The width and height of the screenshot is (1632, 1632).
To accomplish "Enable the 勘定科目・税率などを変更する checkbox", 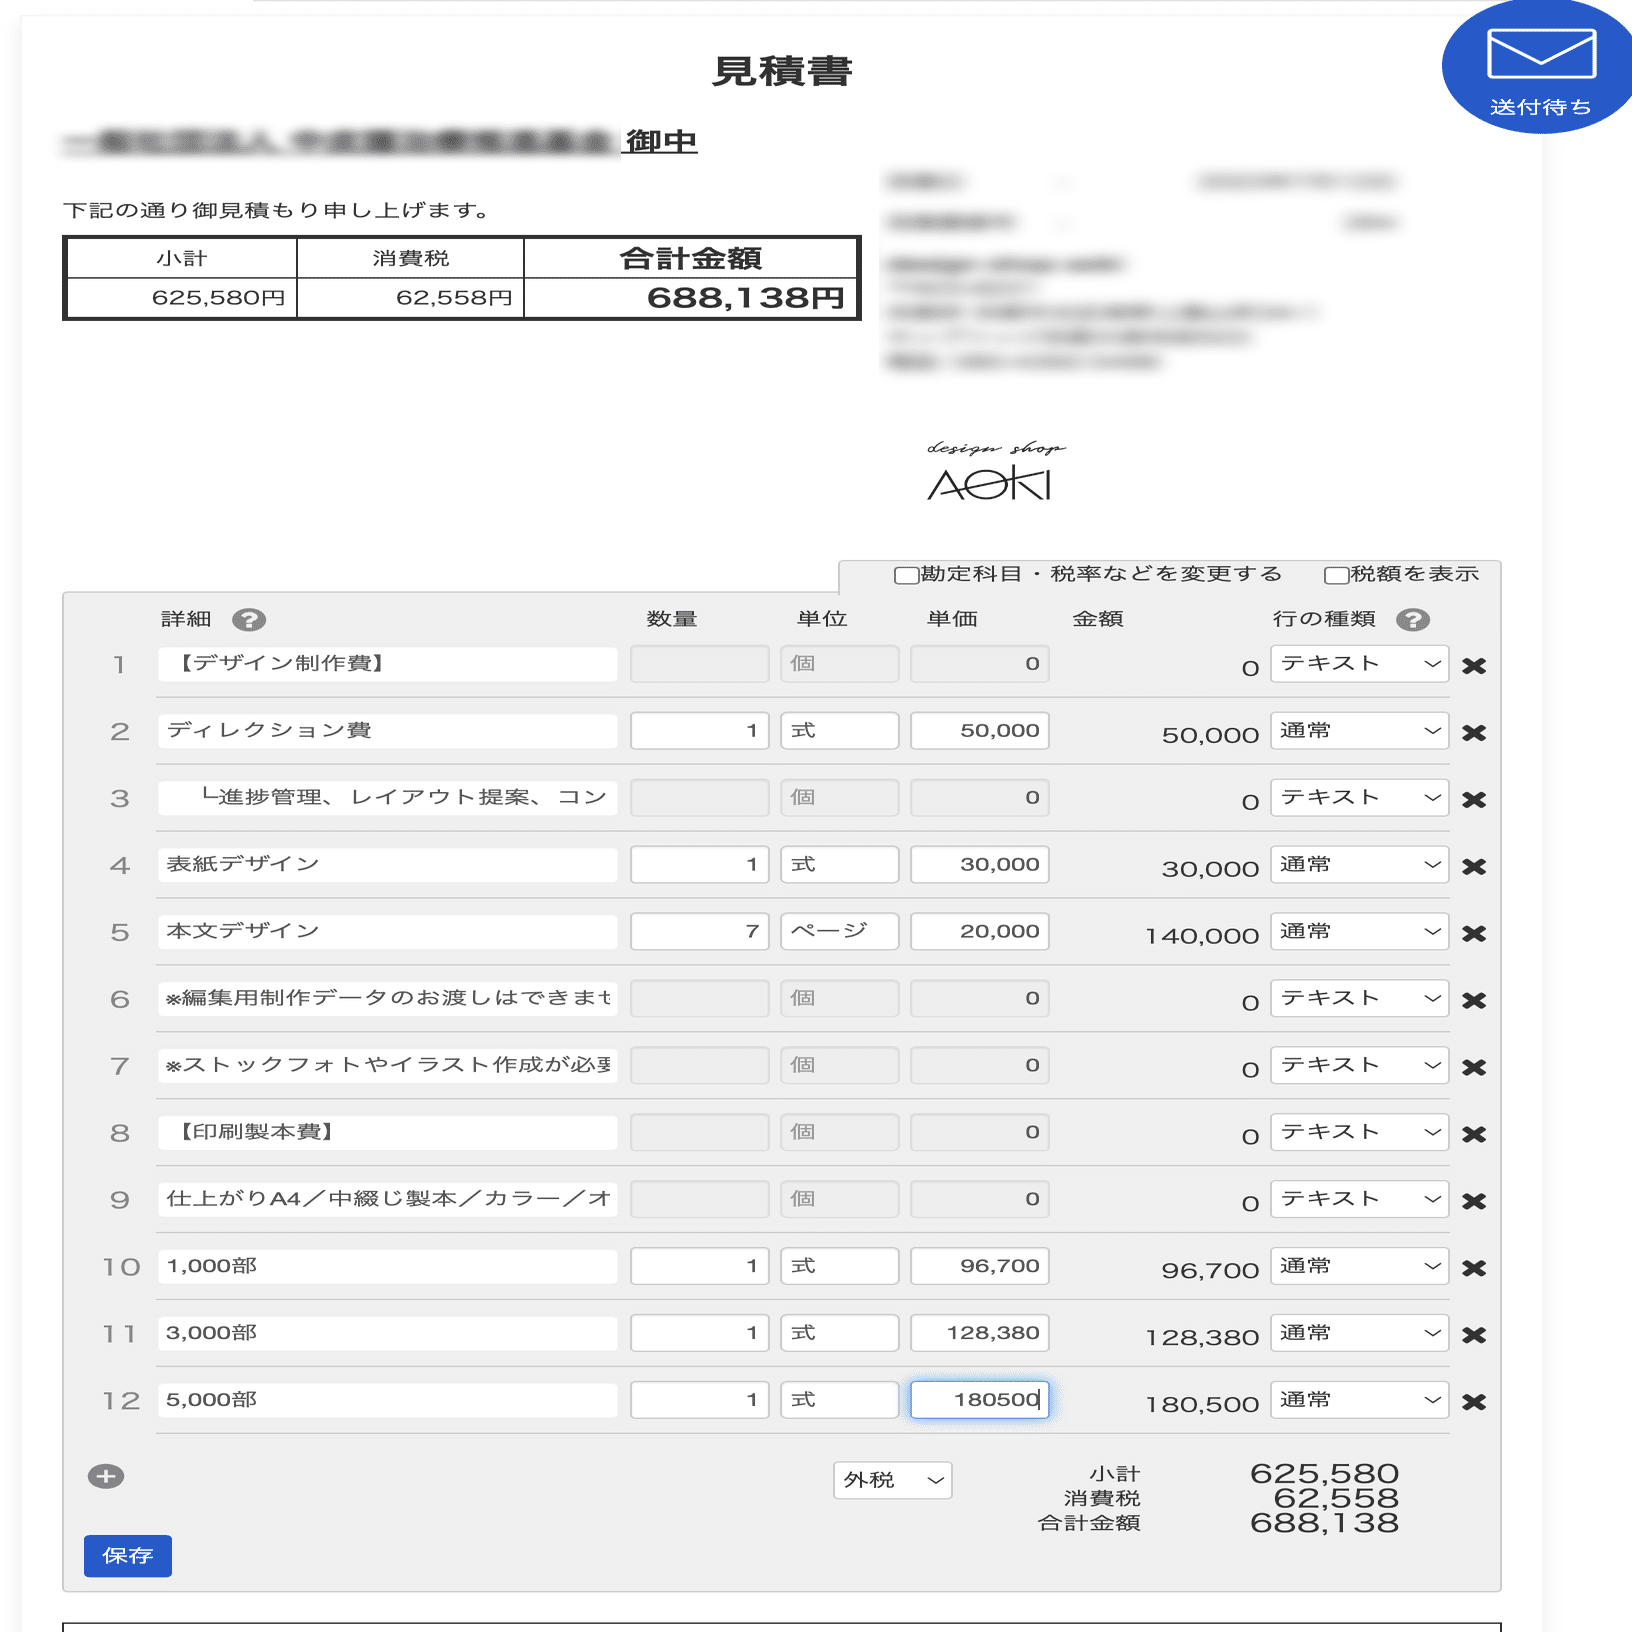I will click(x=903, y=574).
